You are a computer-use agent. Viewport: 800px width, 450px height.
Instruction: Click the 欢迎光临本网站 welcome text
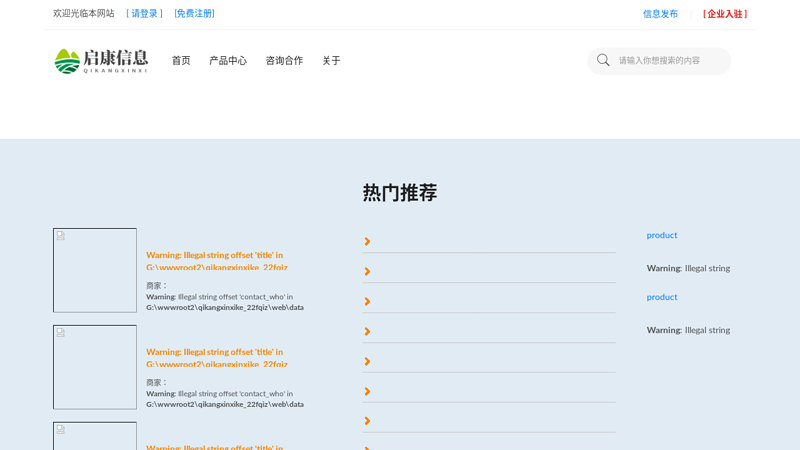pos(84,13)
